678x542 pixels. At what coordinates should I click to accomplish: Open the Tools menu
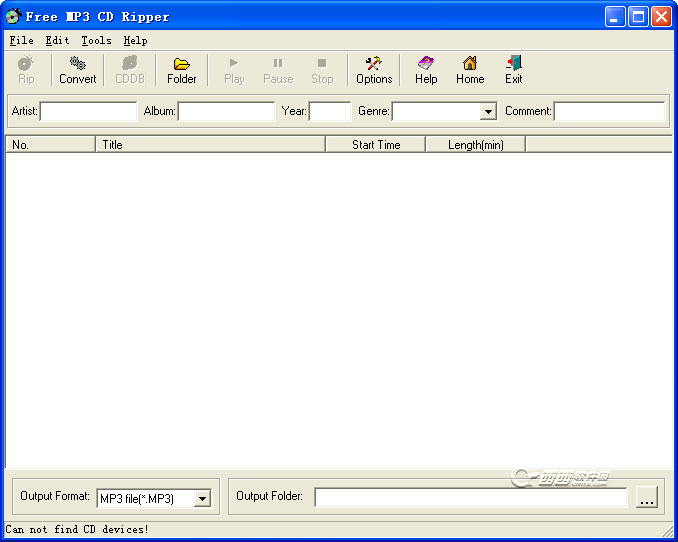pos(96,41)
